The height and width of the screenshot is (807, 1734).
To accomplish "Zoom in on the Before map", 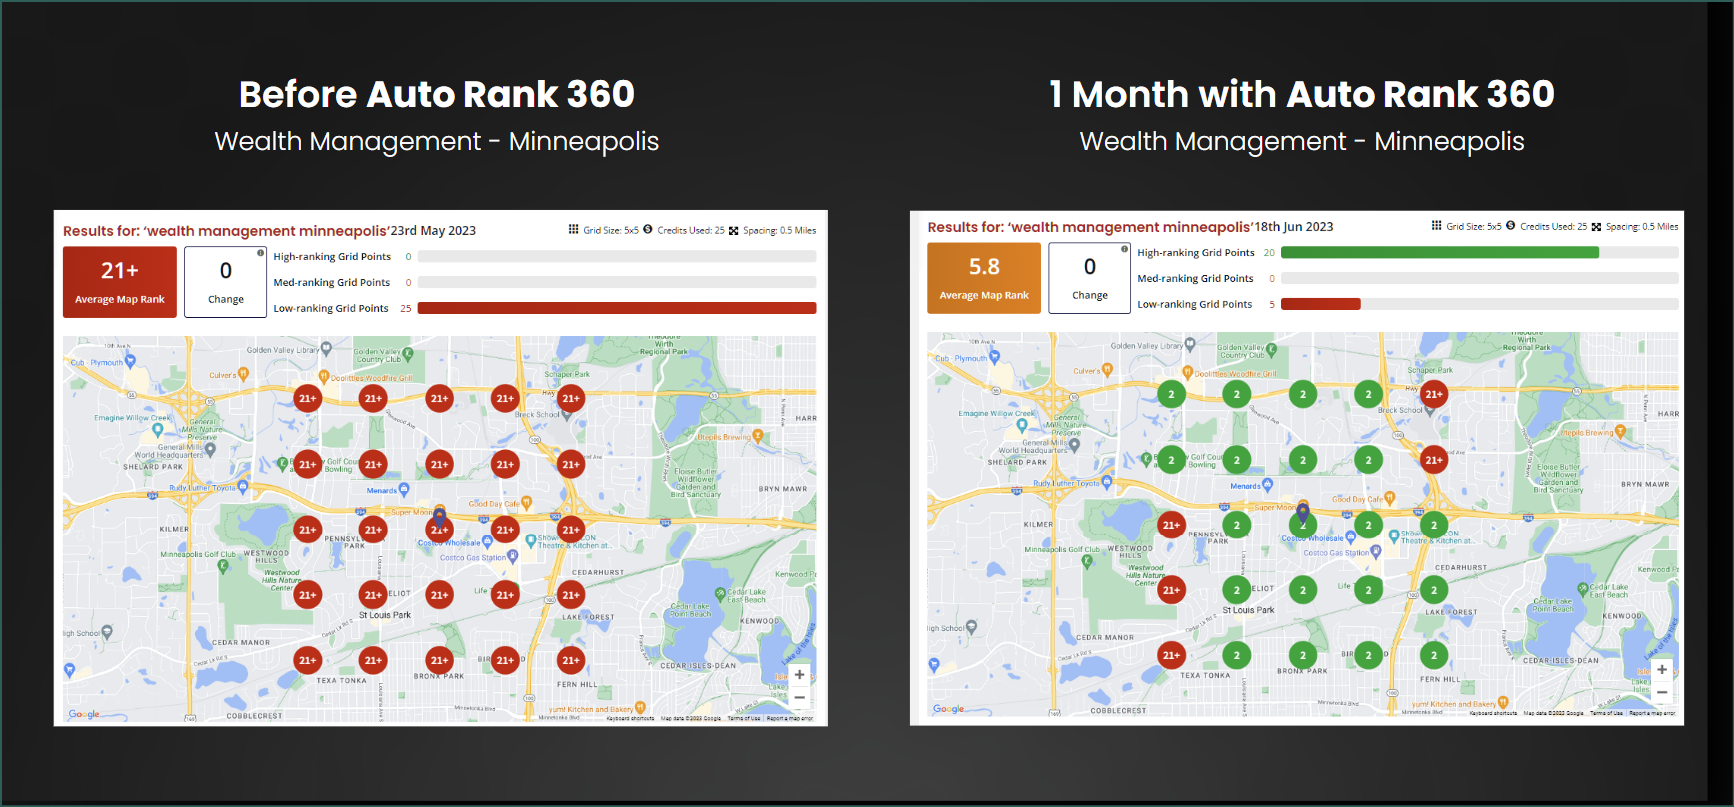I will coord(800,675).
